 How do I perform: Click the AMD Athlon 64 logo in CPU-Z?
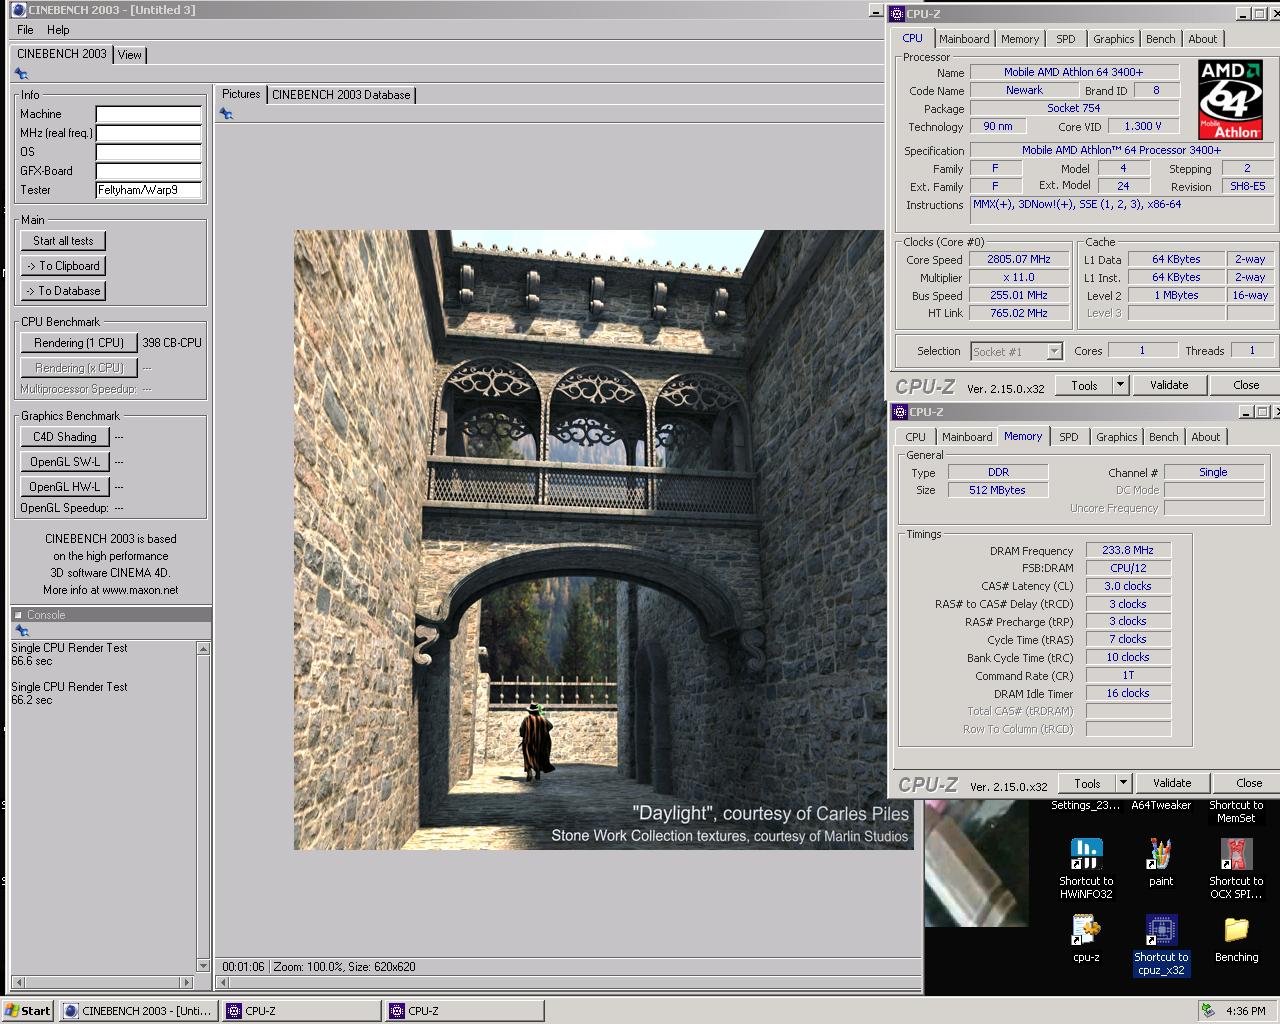[x=1231, y=99]
